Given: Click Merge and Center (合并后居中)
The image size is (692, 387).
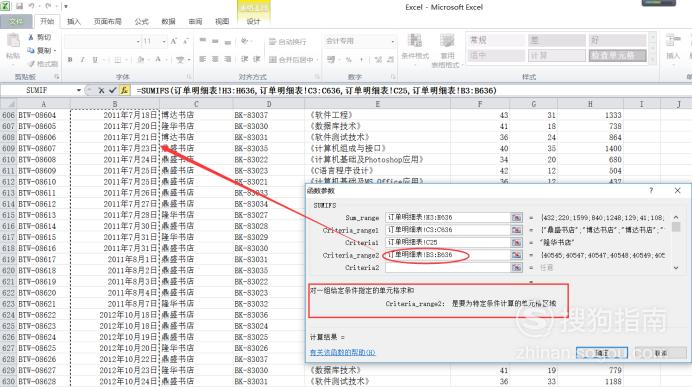Looking at the screenshot, I should 292,60.
